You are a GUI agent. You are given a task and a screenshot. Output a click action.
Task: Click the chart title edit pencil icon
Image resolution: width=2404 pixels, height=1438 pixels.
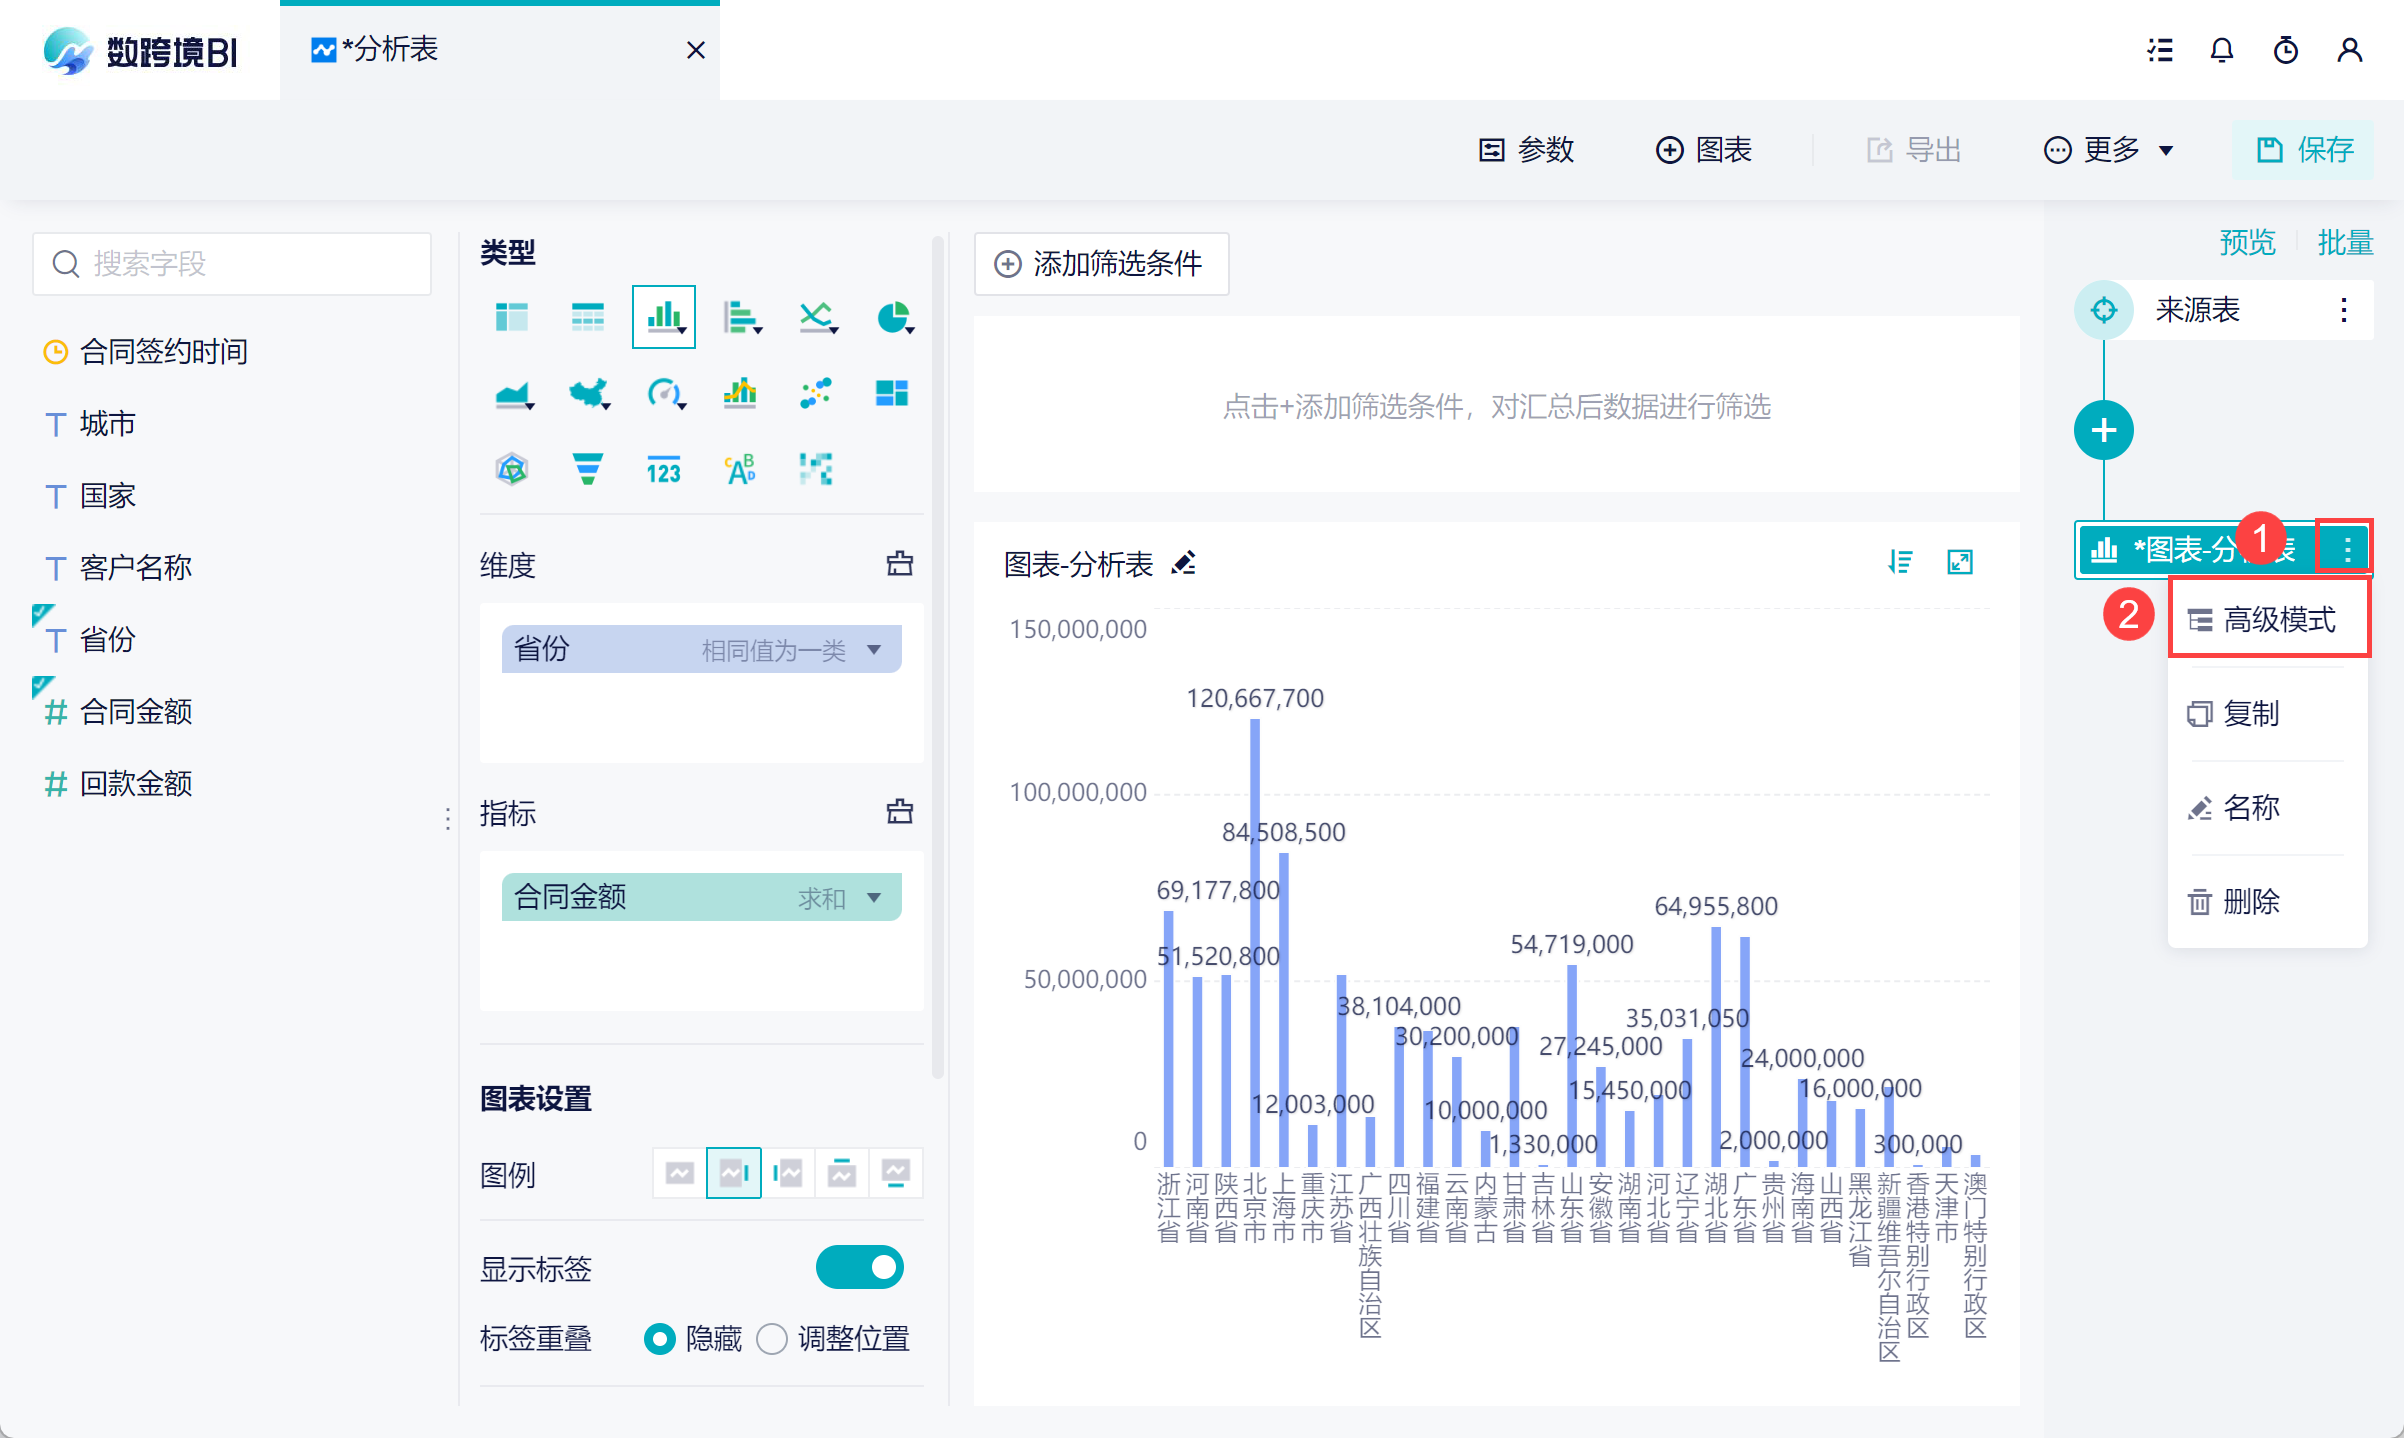[1184, 564]
